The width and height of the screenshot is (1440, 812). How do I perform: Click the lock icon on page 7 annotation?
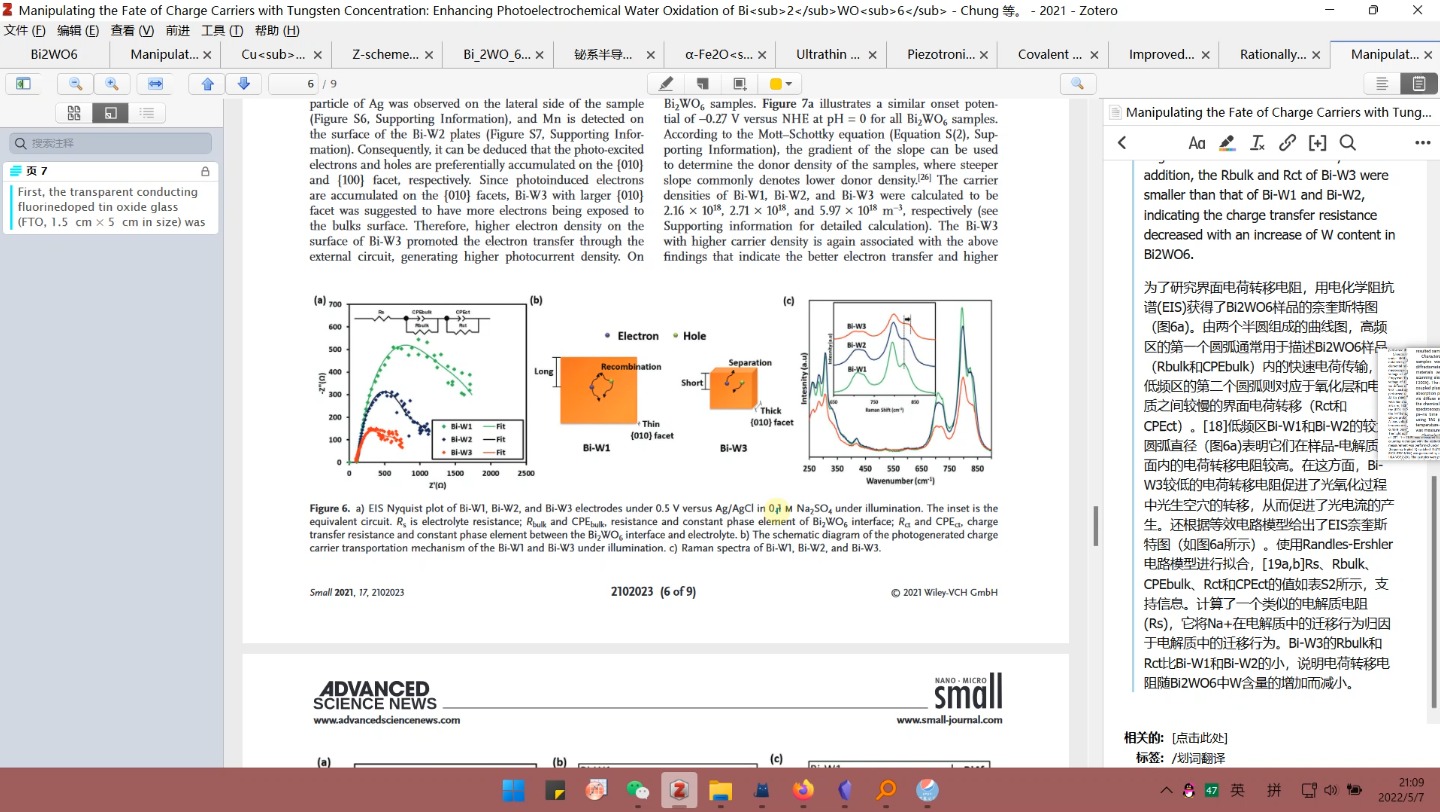pyautogui.click(x=205, y=171)
